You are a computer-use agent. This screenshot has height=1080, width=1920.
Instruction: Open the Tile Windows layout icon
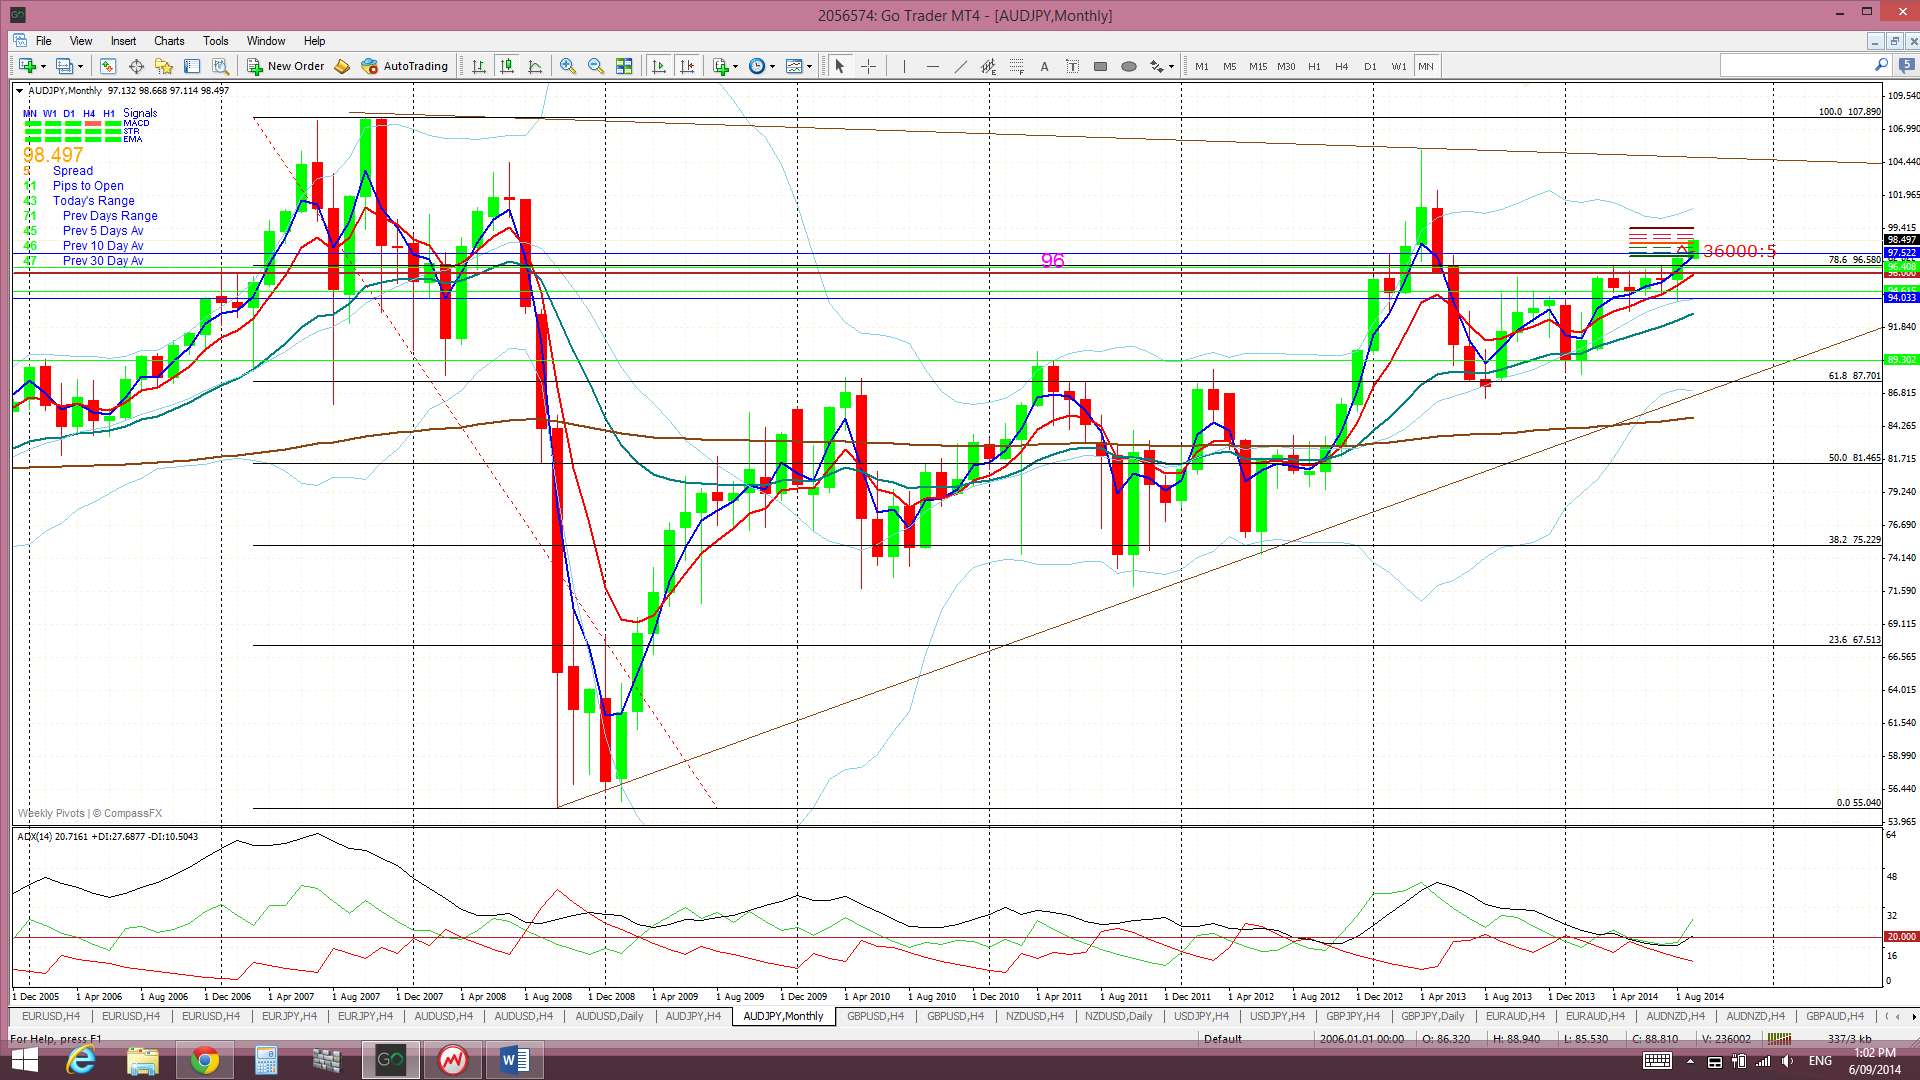tap(624, 66)
